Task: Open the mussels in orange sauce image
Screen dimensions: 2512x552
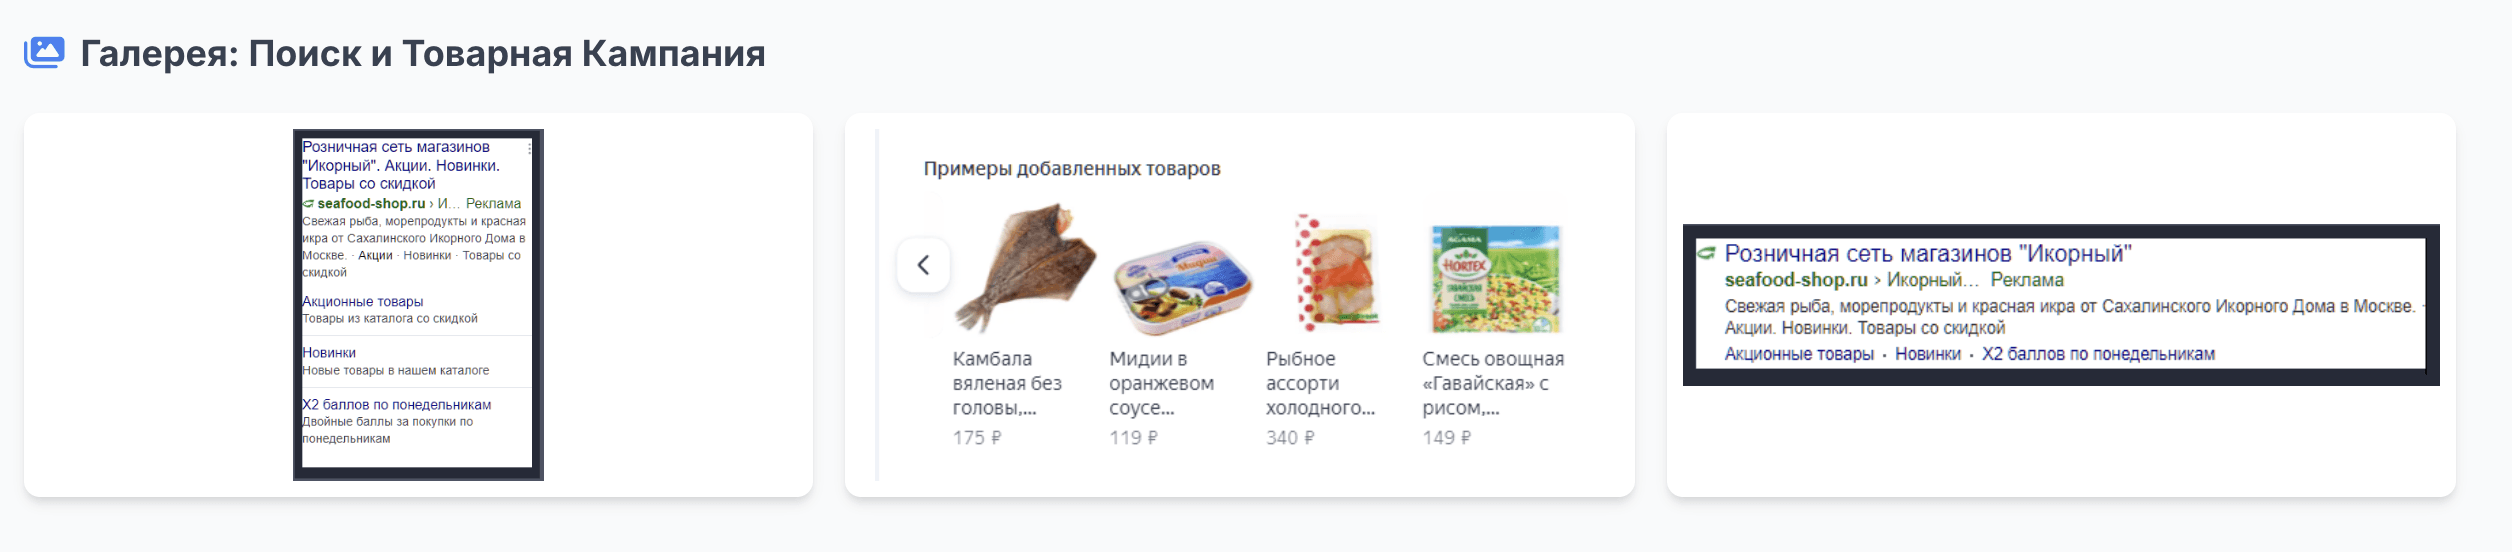Action: coord(1183,286)
